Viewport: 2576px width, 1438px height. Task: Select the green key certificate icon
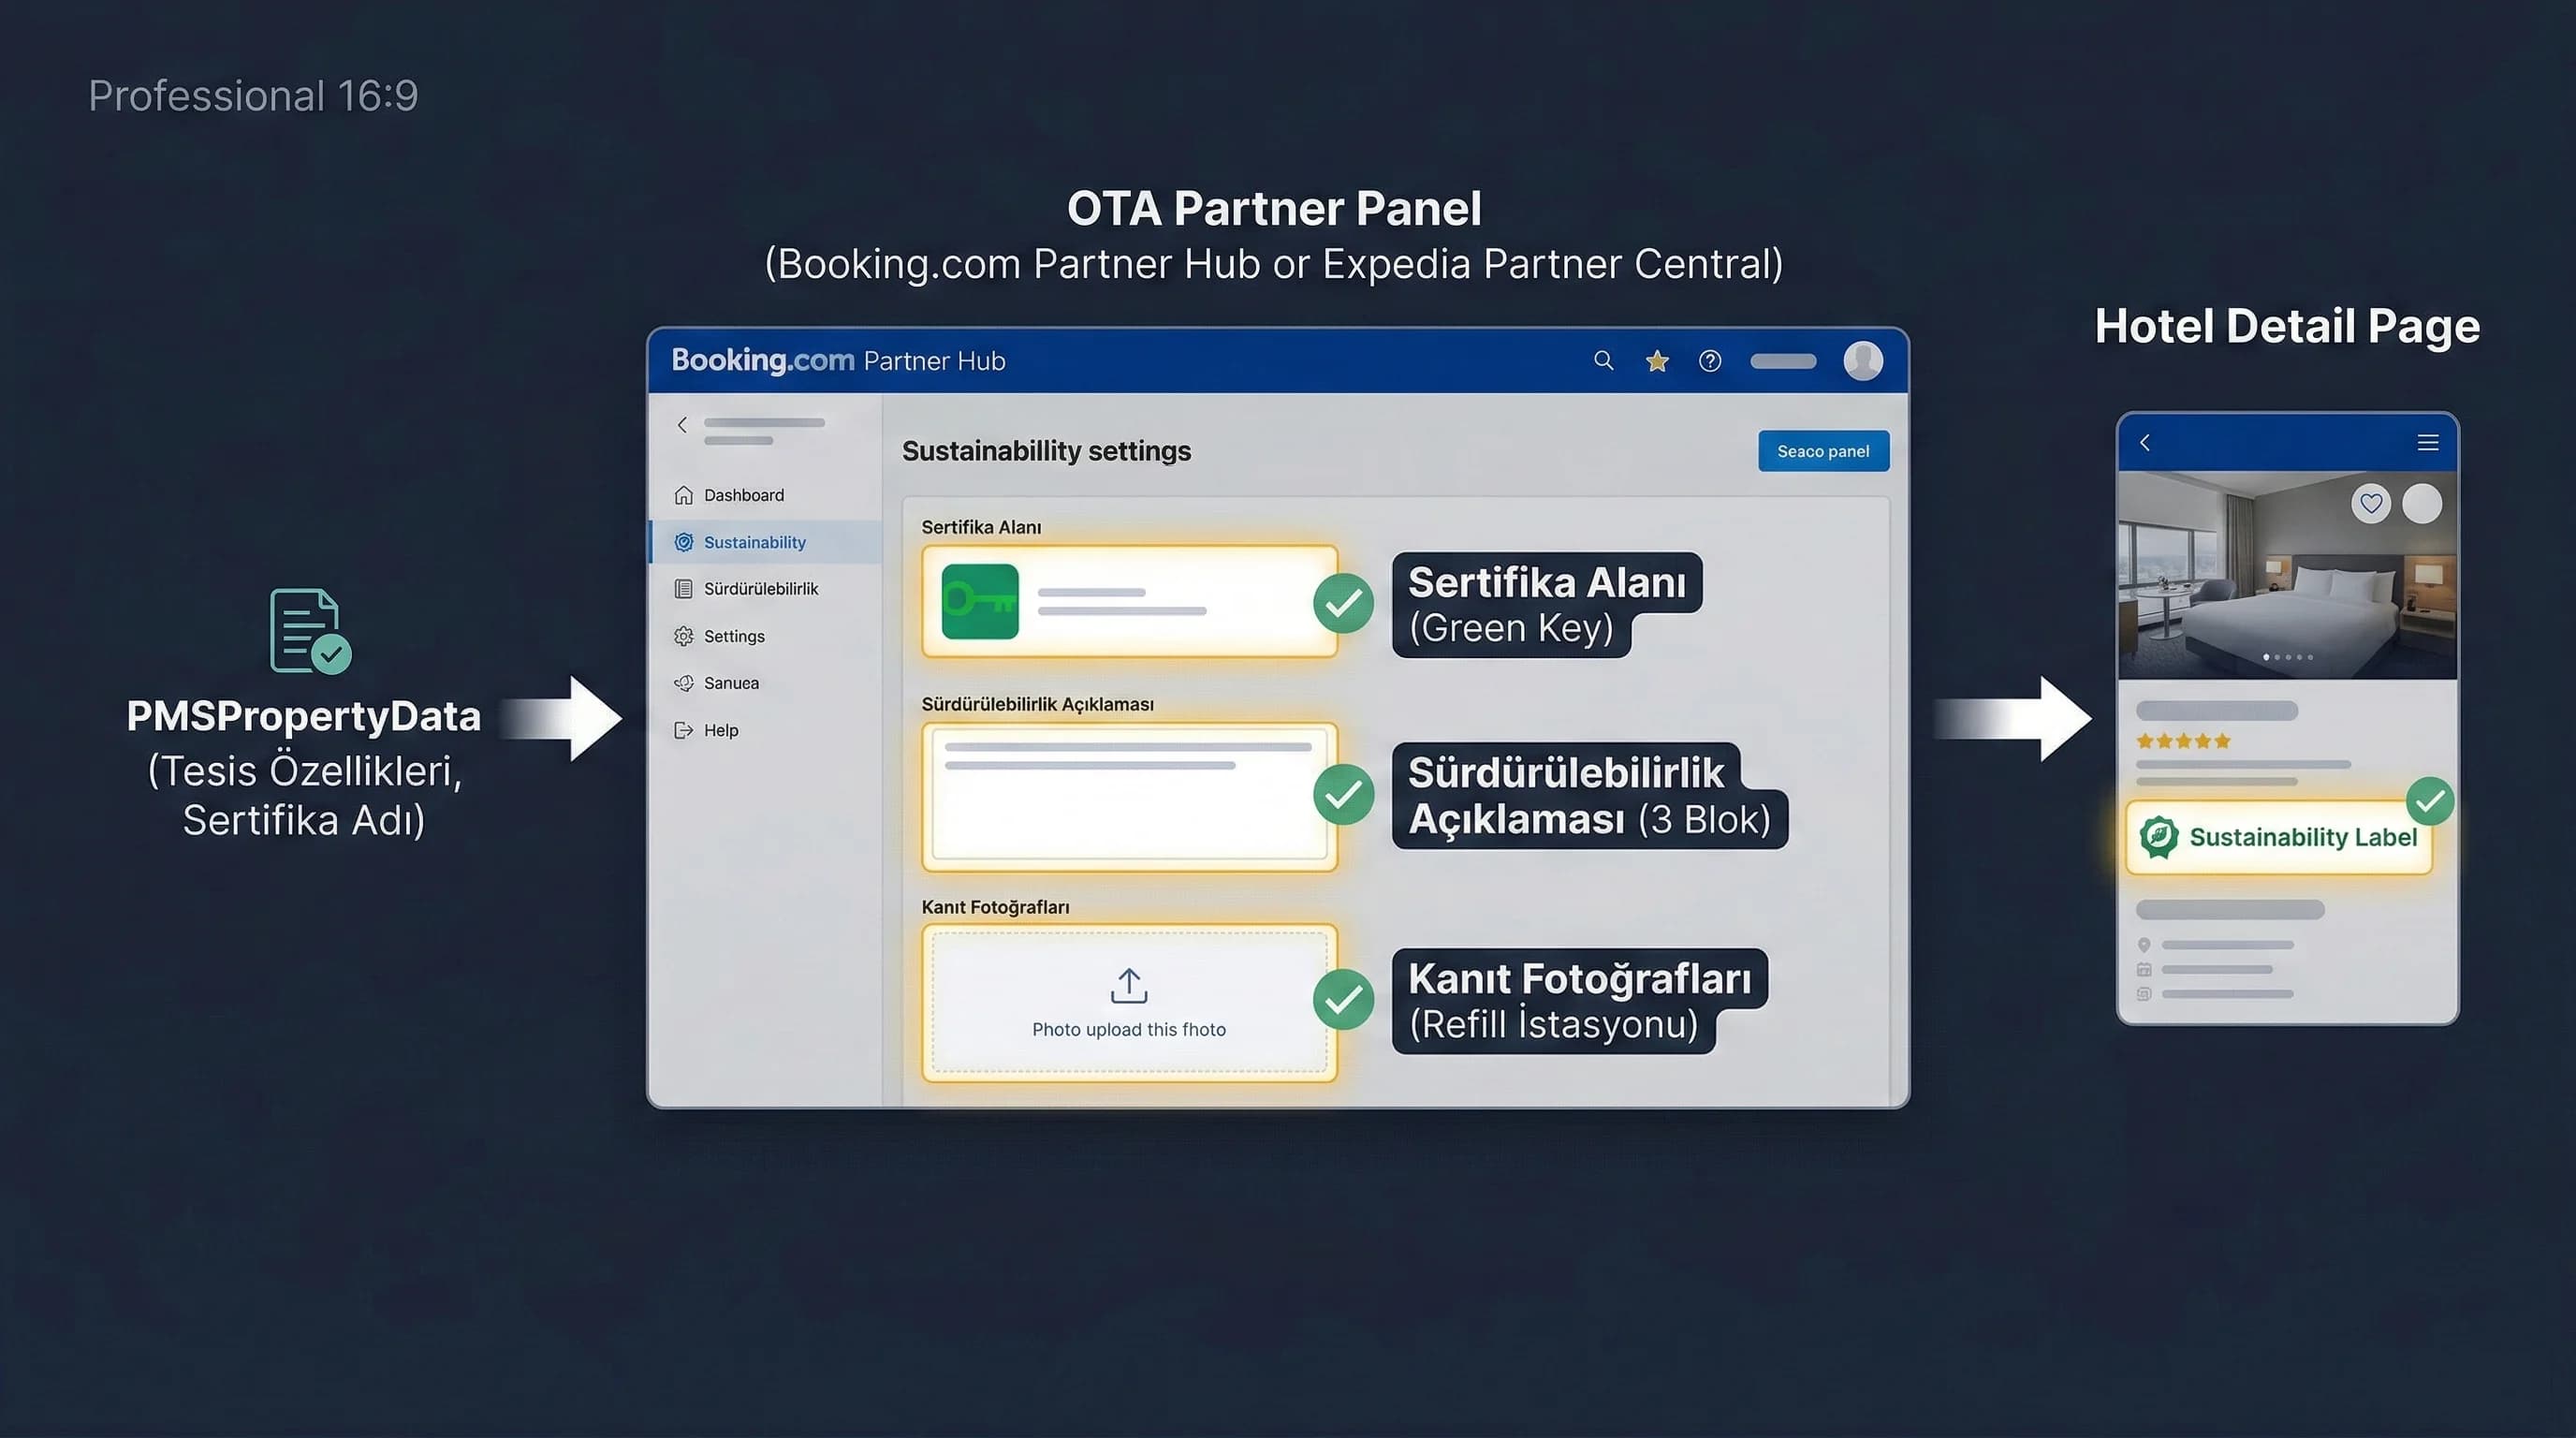click(980, 601)
